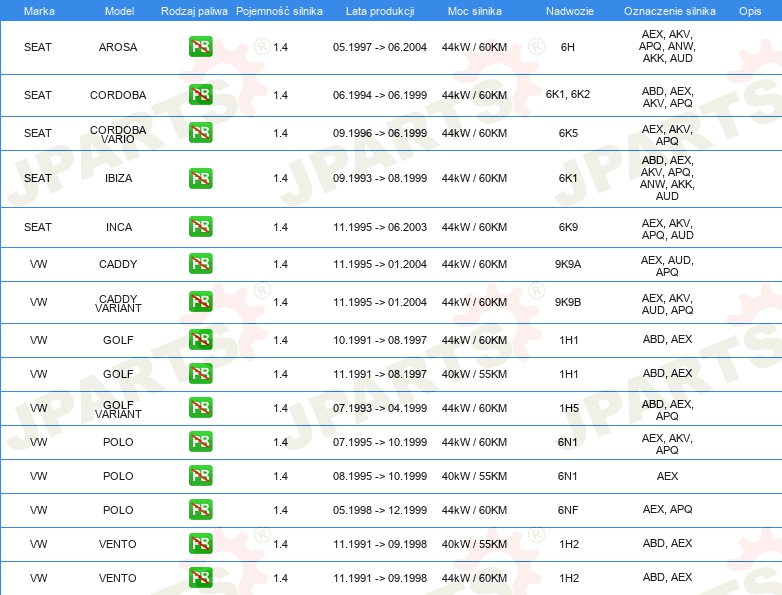This screenshot has height=595, width=782.
Task: Click 40kW / 55KM in the POLO row
Action: tap(474, 476)
